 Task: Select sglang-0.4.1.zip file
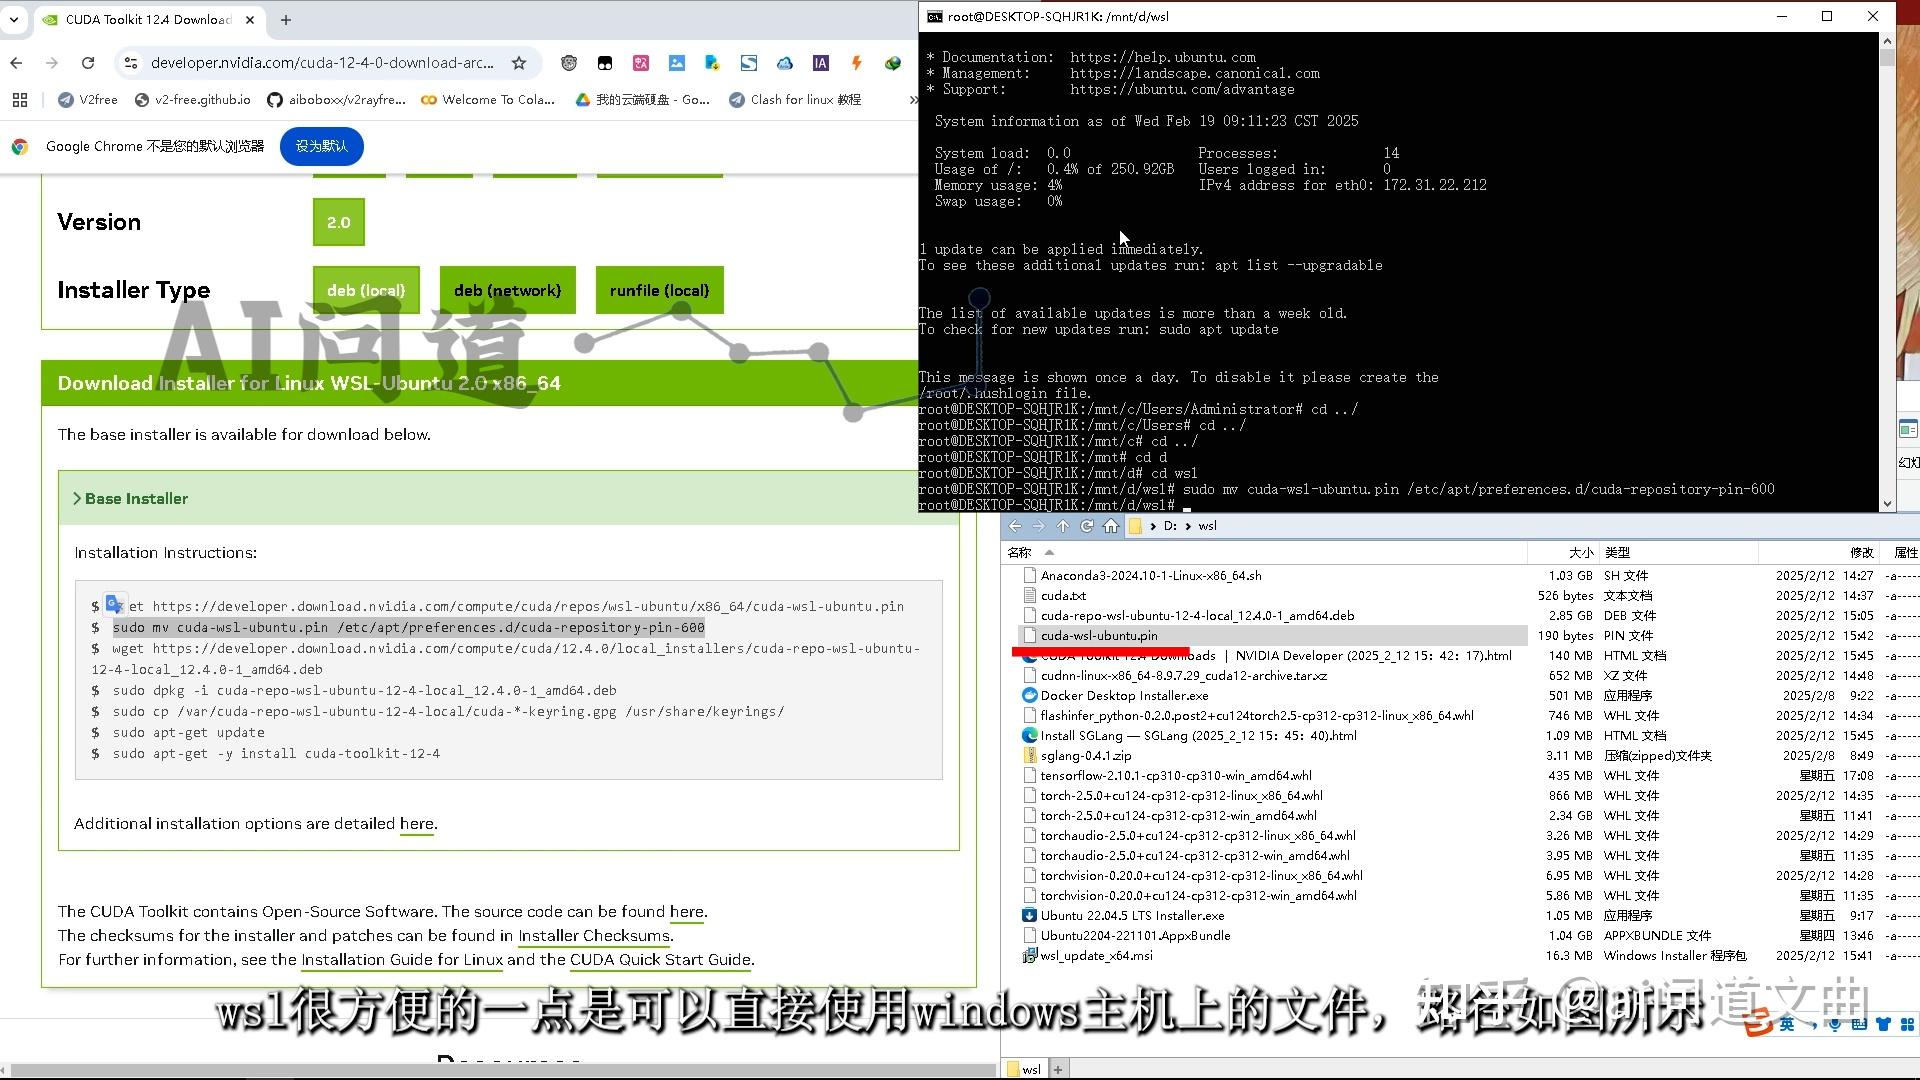(1086, 756)
